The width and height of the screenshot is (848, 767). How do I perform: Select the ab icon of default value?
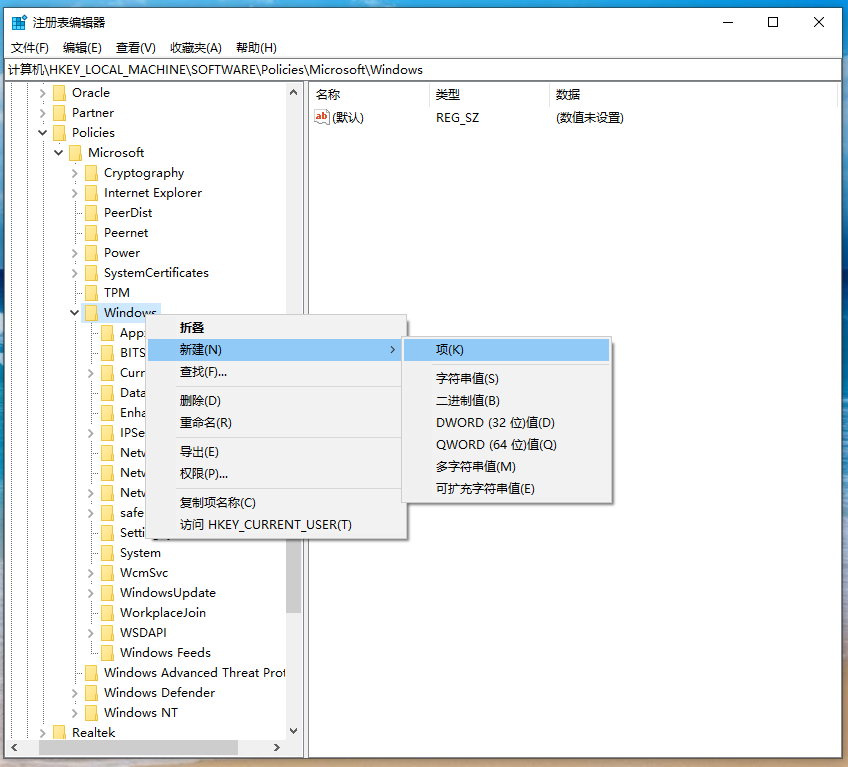point(321,117)
